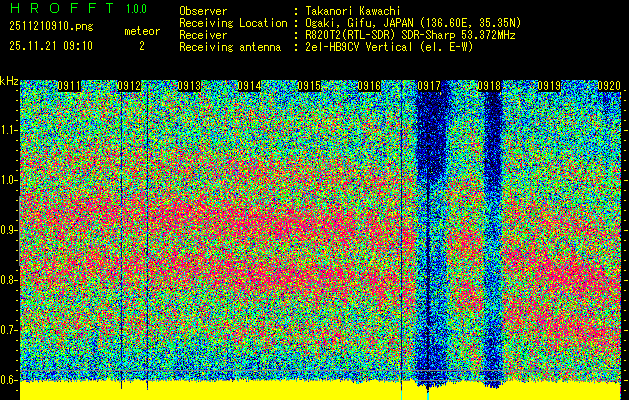Click the Receiving antenna field label
Viewport: 629px width, 400px height.
(x=230, y=47)
